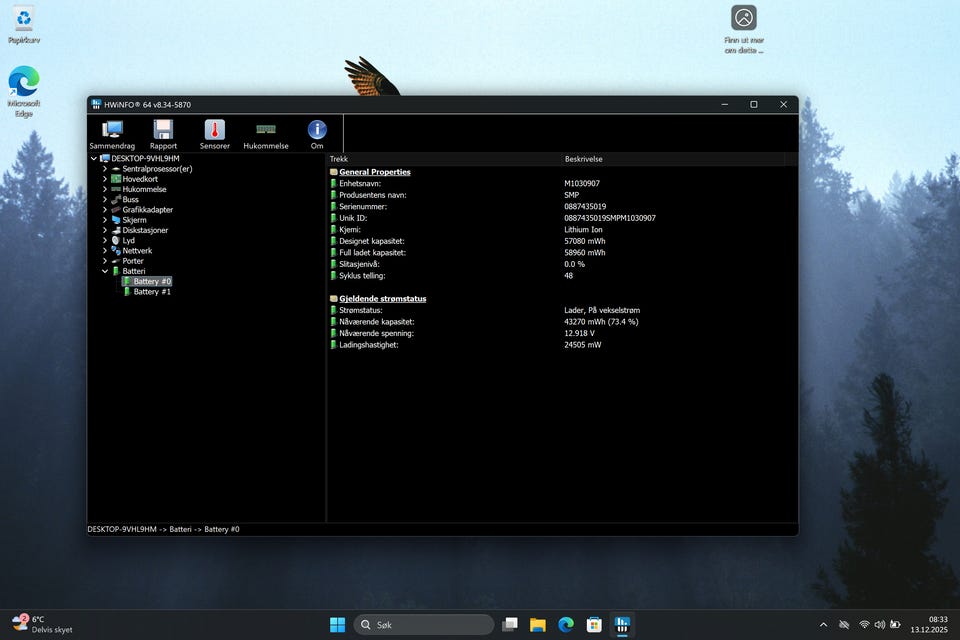Viewport: 960px width, 640px height.
Task: Click the taskbar Søk search field
Action: pos(424,625)
